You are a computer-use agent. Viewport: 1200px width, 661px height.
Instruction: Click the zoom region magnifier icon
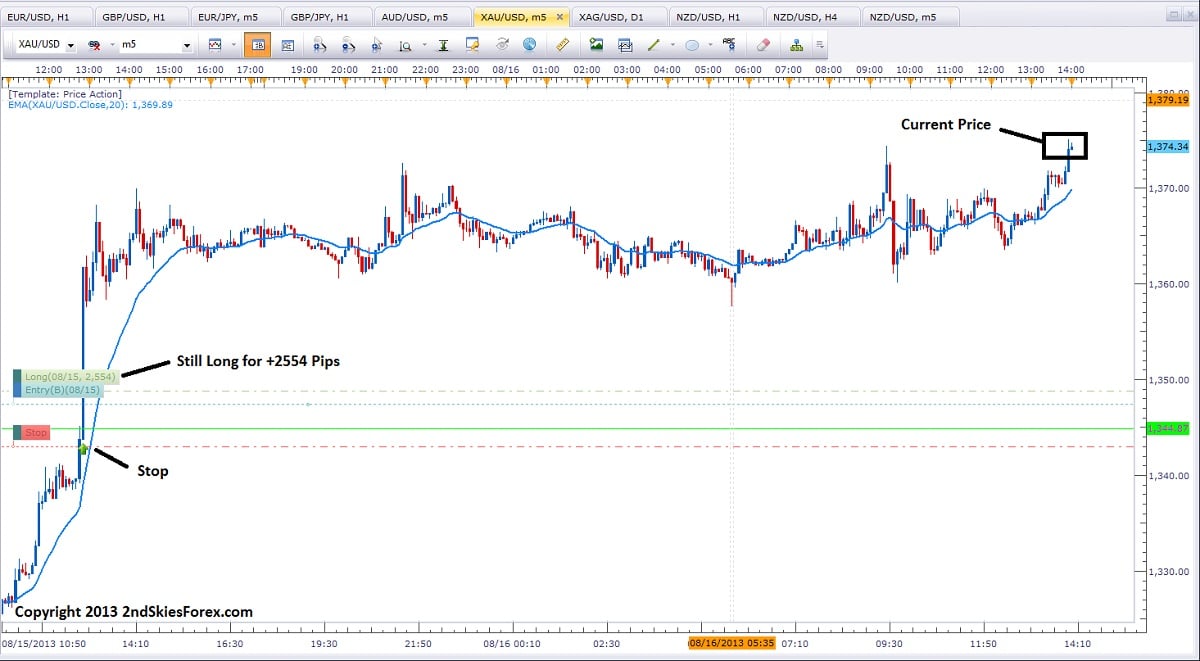pyautogui.click(x=405, y=45)
